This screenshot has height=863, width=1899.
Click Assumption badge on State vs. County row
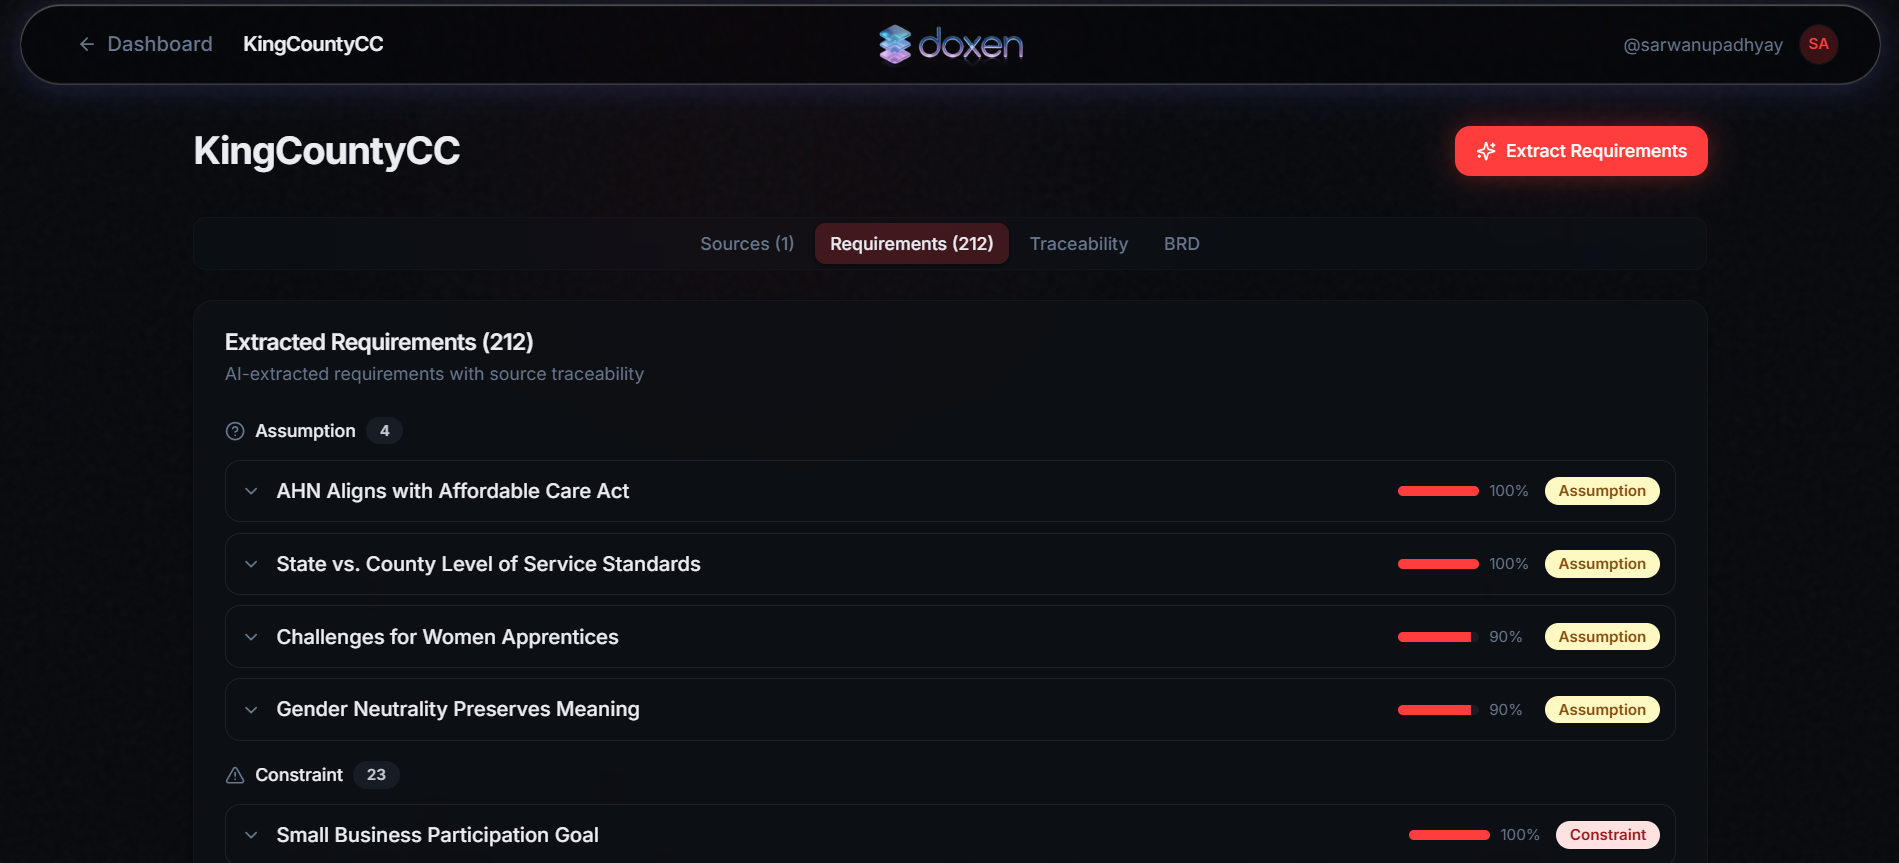click(1602, 564)
